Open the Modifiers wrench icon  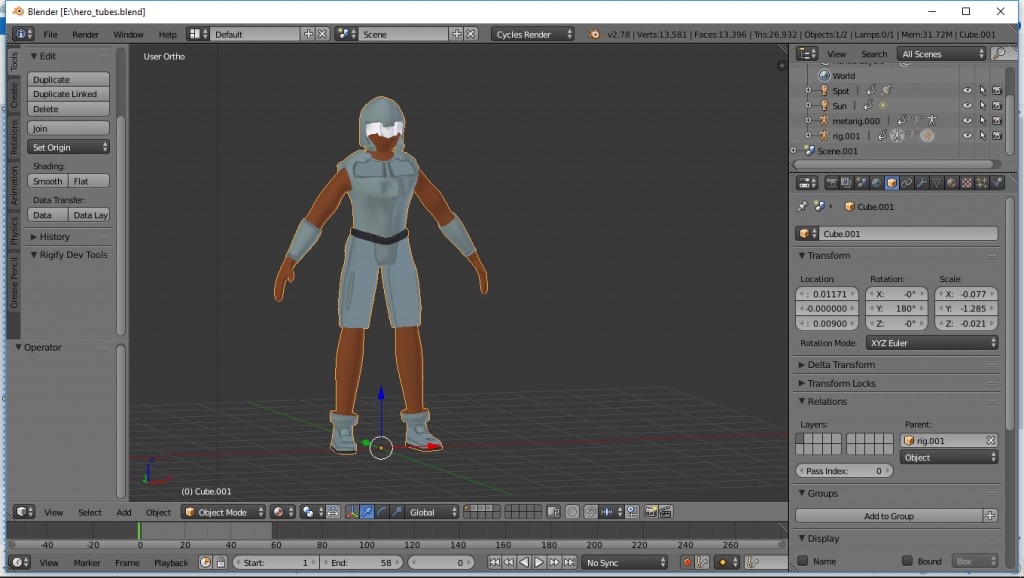[x=921, y=183]
